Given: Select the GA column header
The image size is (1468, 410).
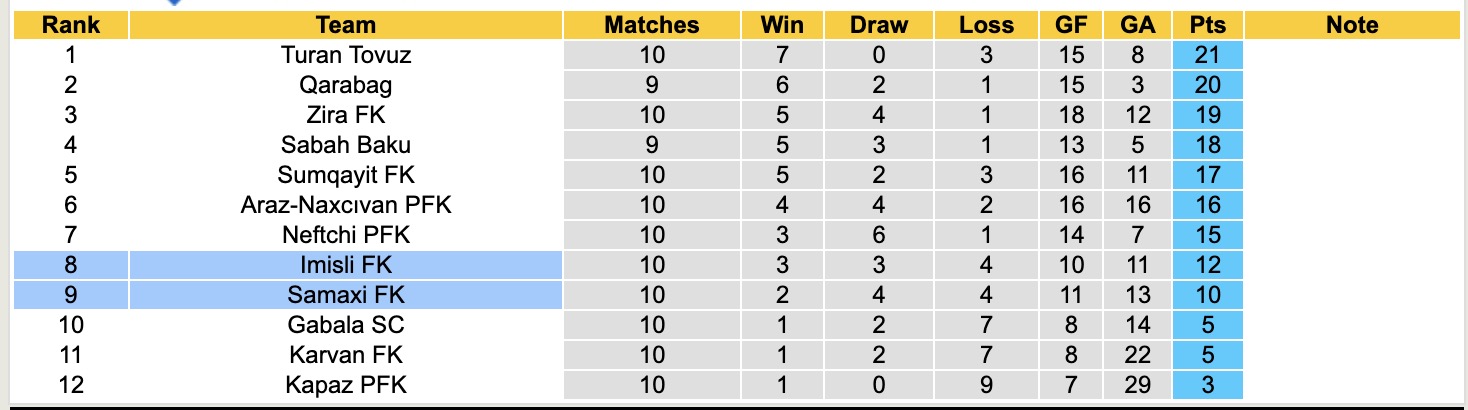Looking at the screenshot, I should pos(1138,26).
